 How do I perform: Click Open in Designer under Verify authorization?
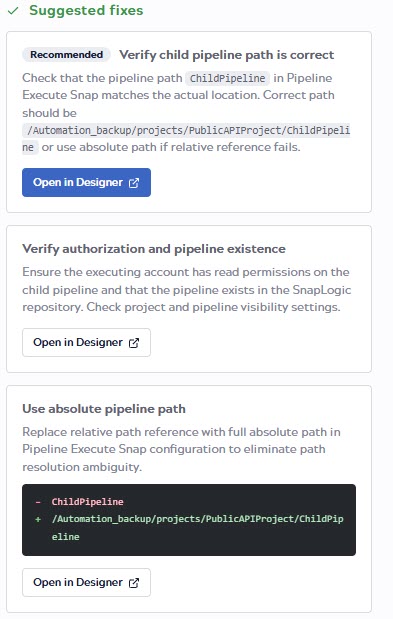click(x=86, y=342)
